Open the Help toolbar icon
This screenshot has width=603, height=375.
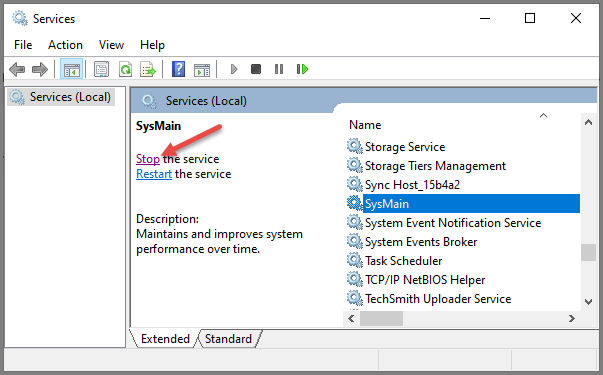178,70
